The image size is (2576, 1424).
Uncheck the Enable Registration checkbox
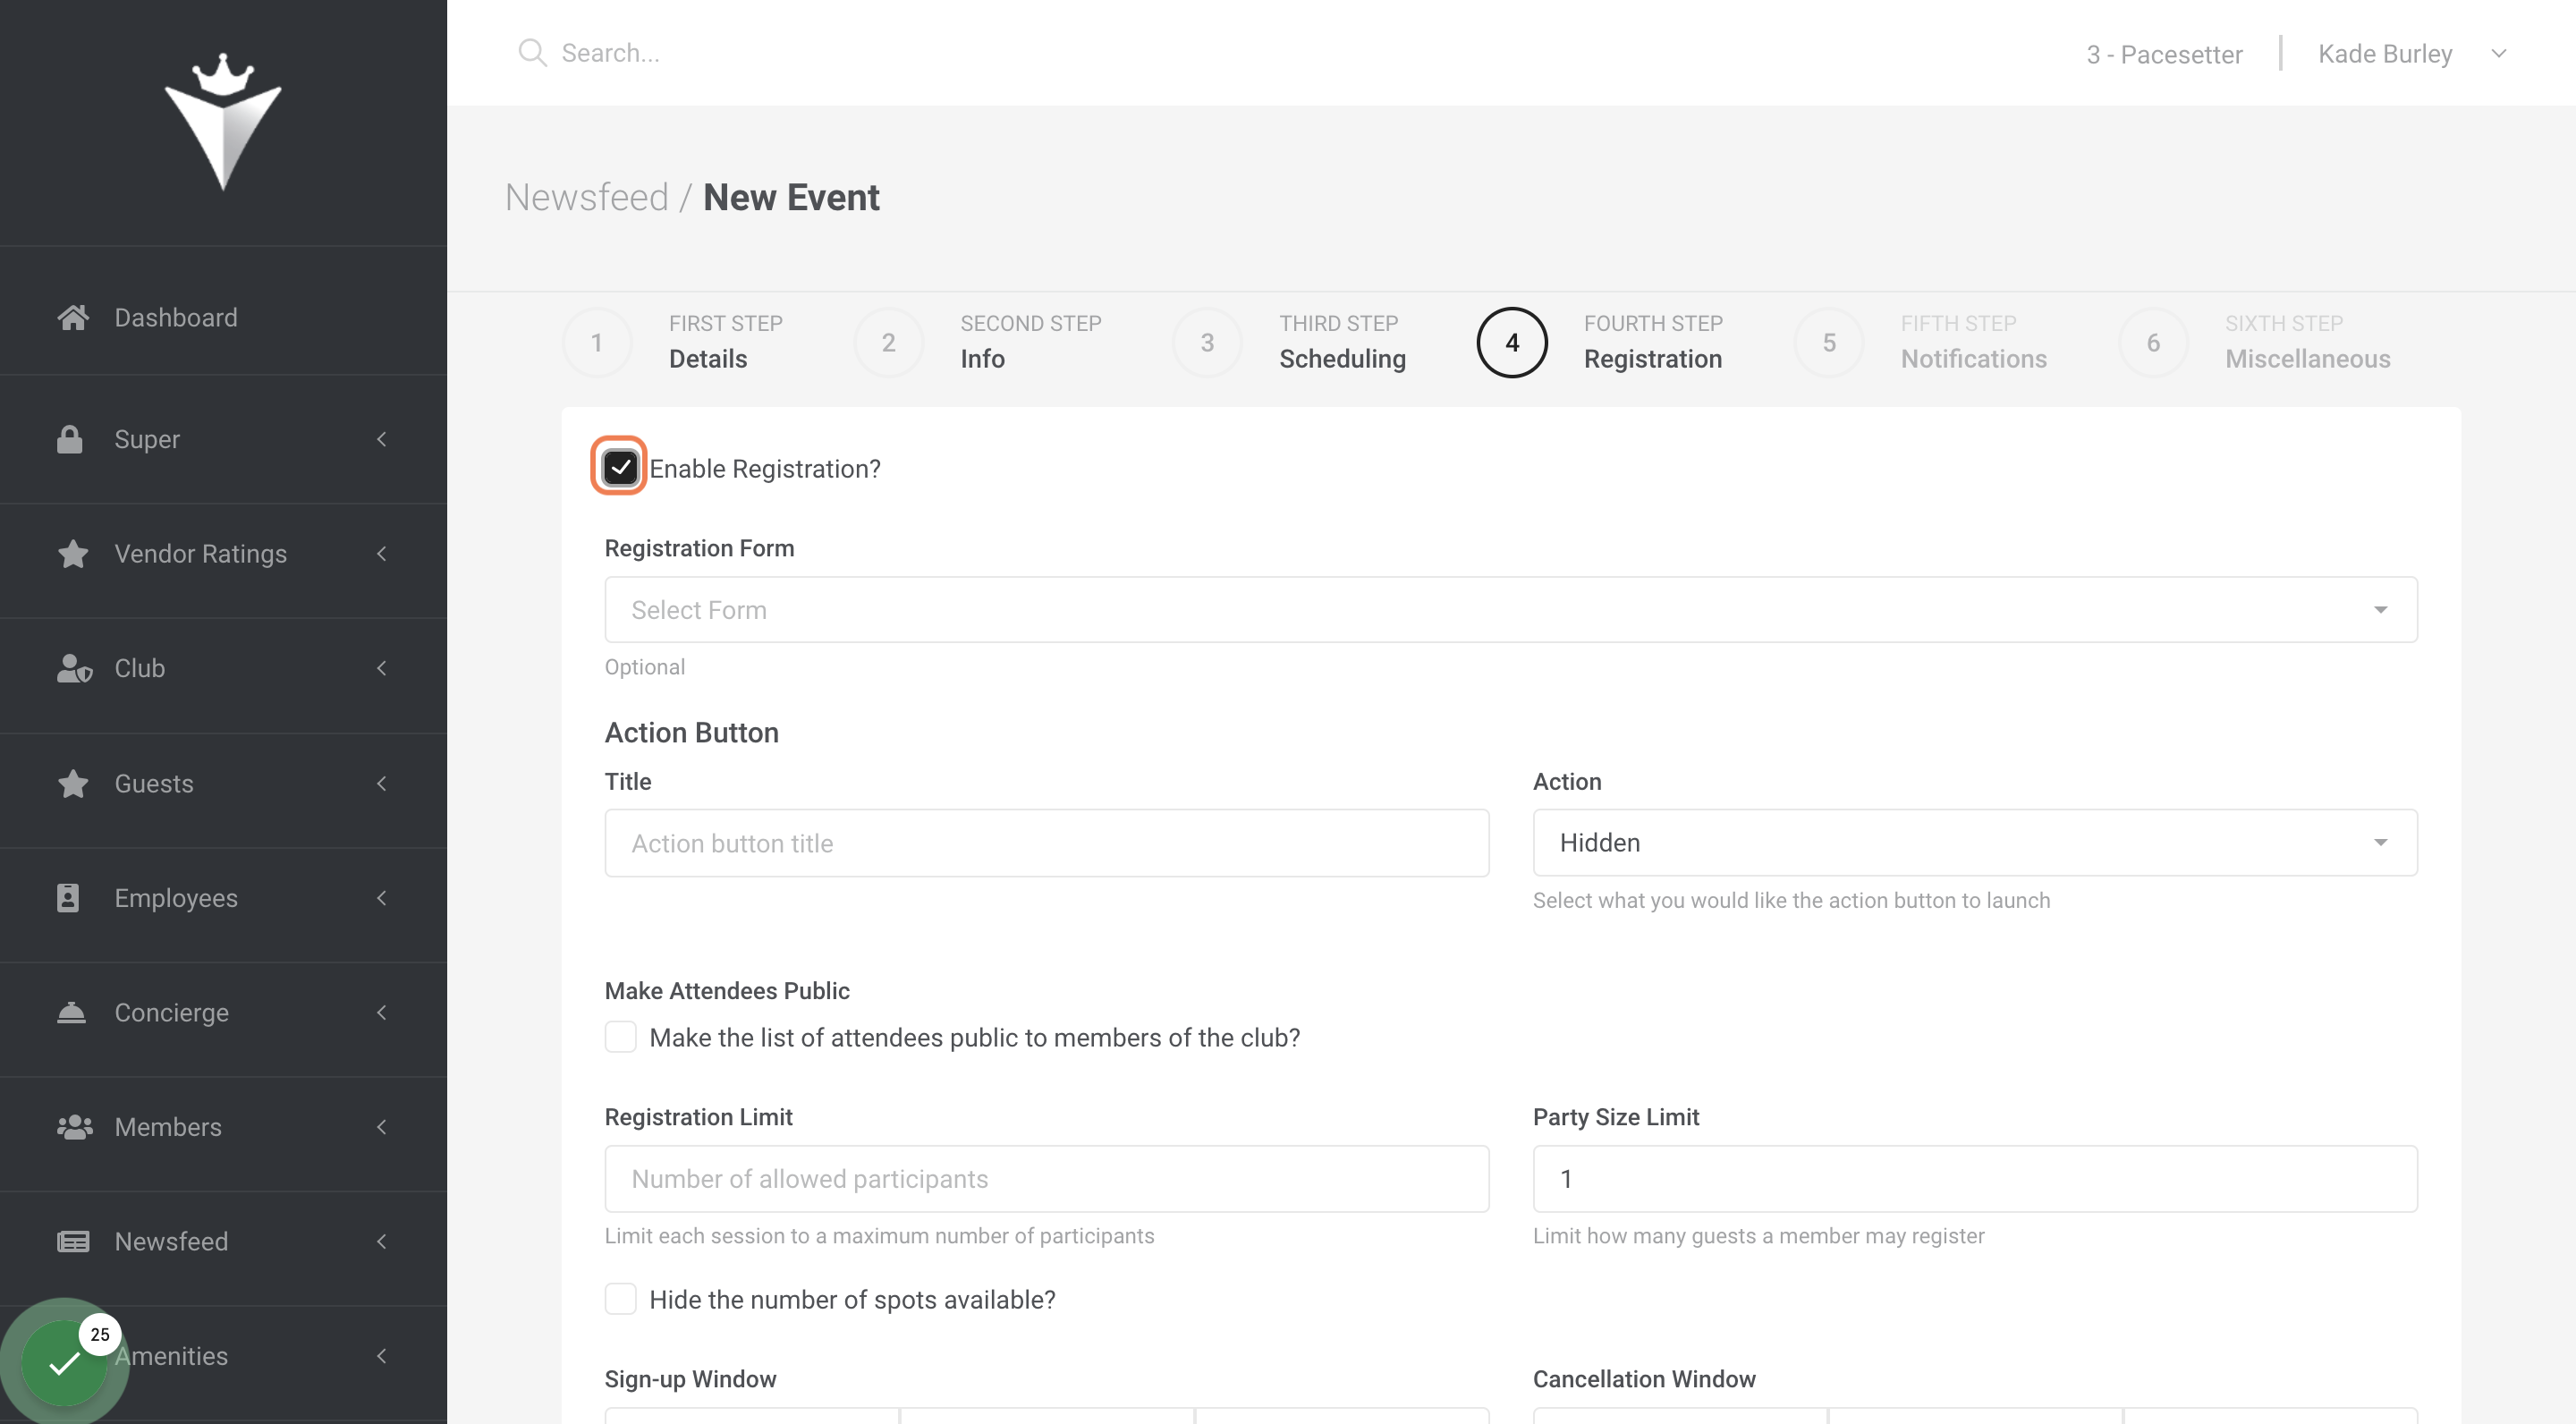(x=620, y=467)
